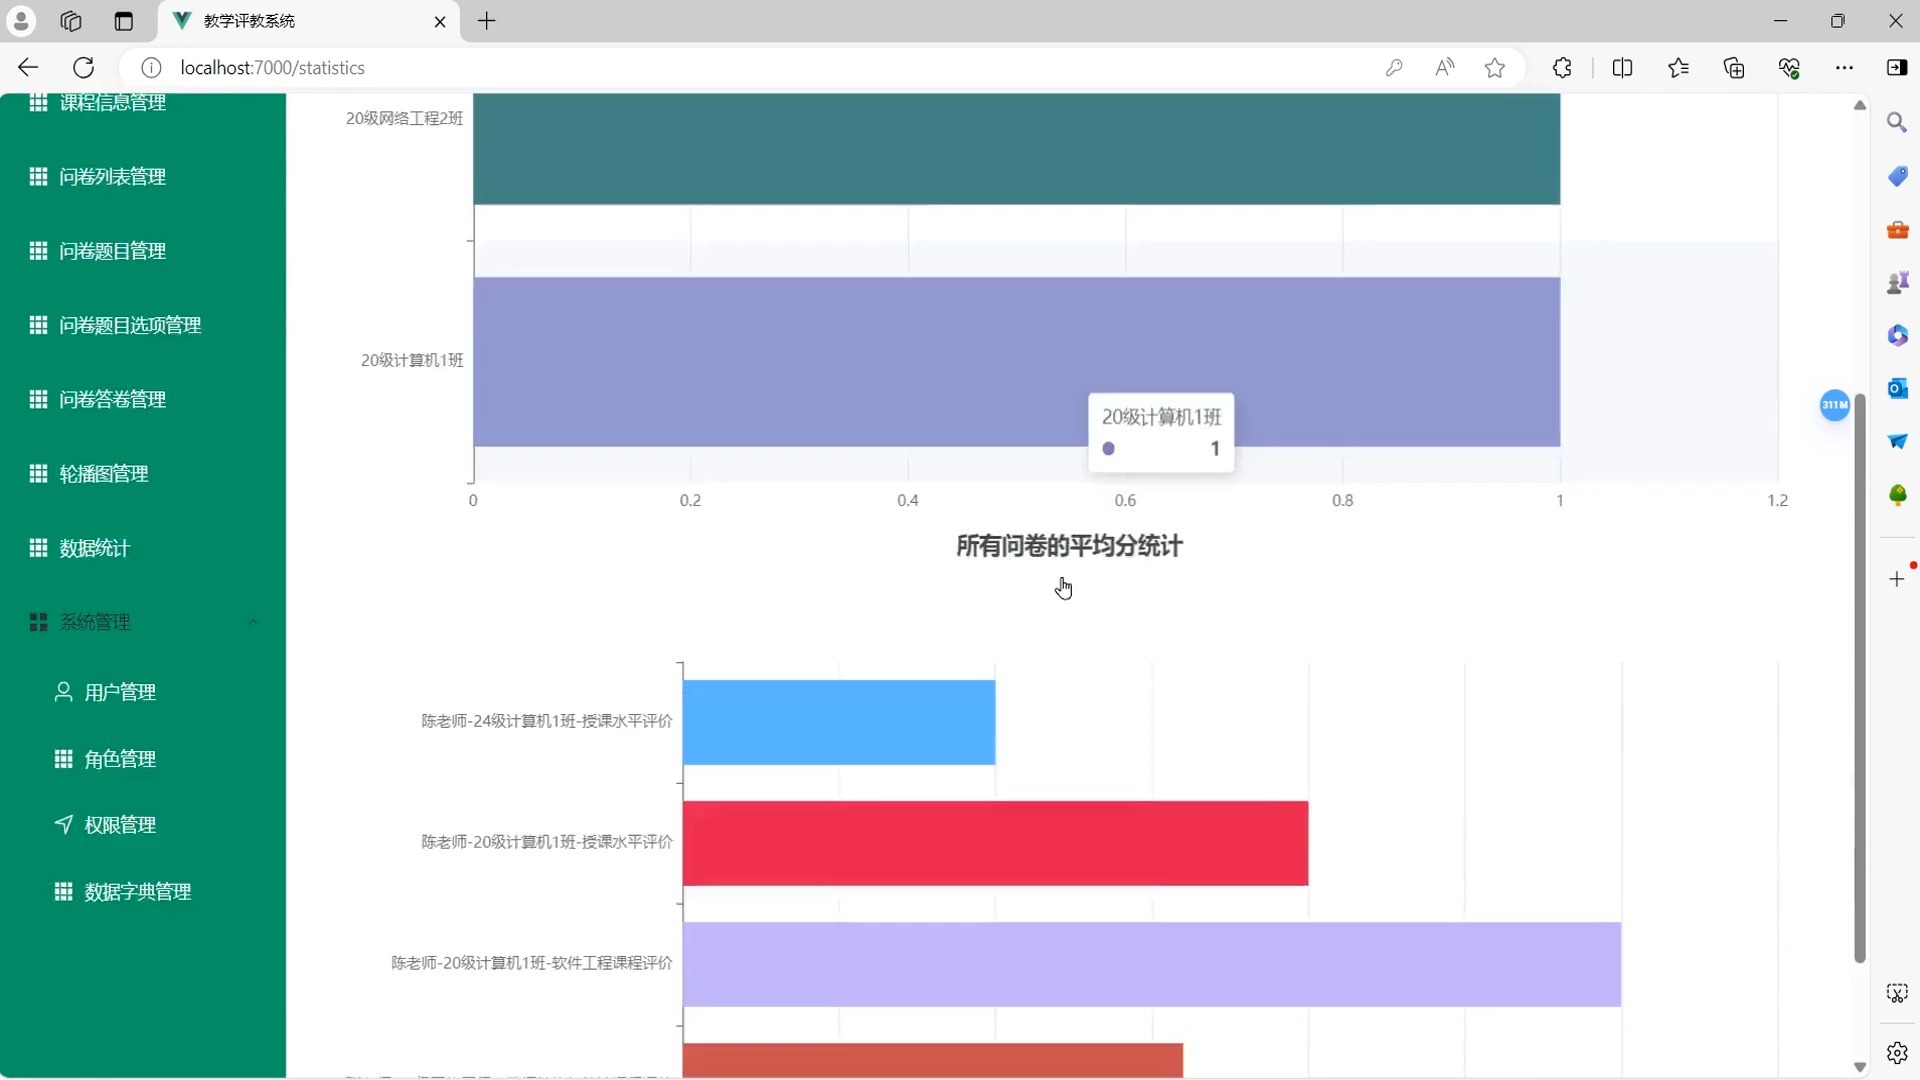Toggle the favorites star for this page
The width and height of the screenshot is (1920, 1080).
pos(1495,67)
